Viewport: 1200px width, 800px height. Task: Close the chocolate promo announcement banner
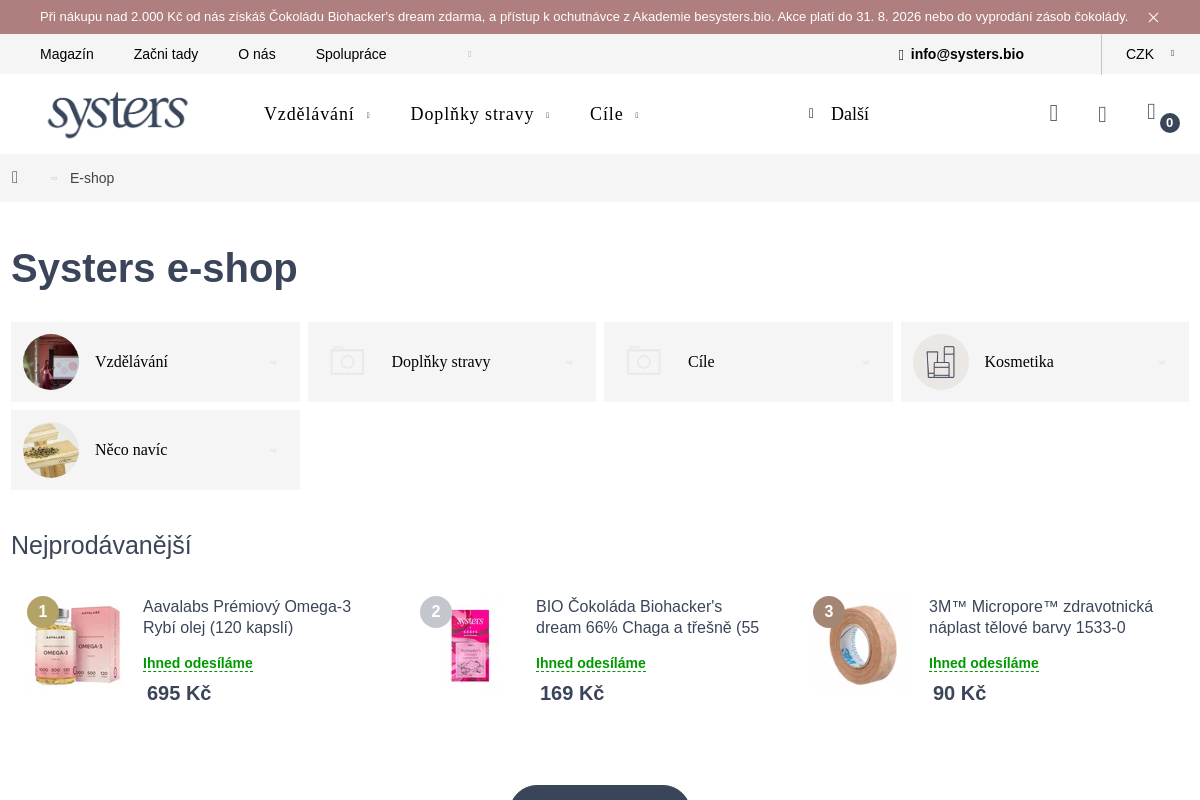[x=1153, y=17]
